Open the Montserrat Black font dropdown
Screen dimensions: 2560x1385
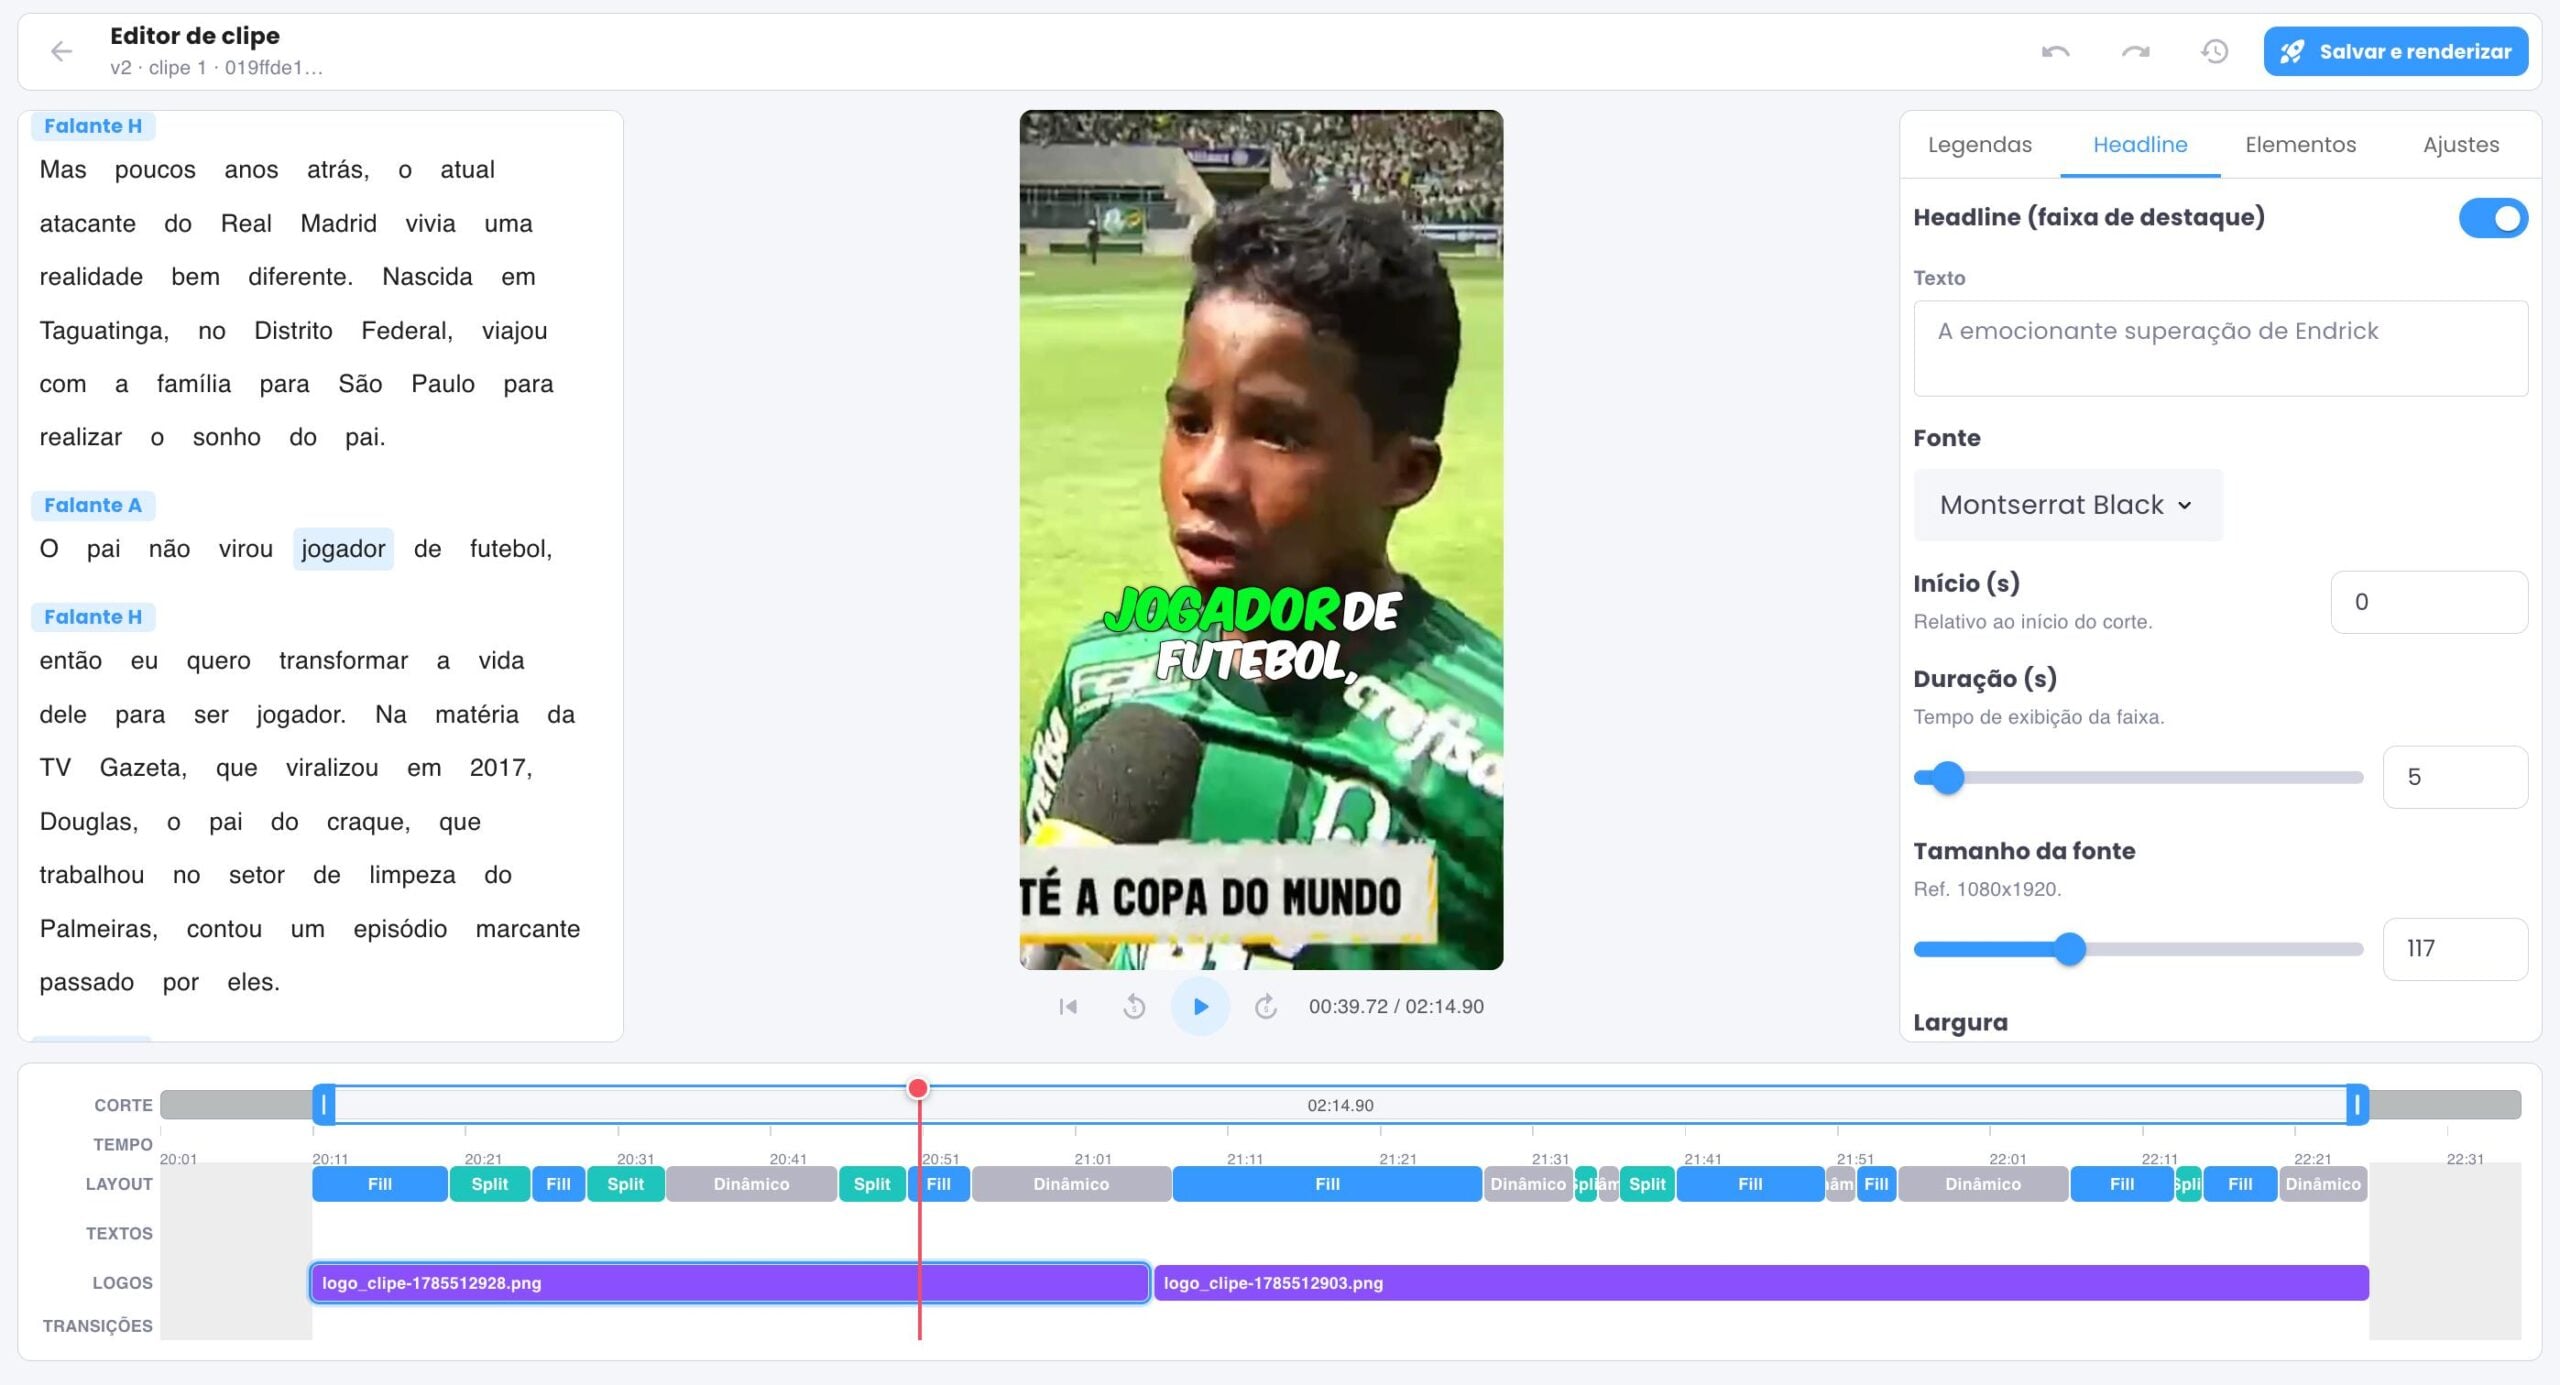pyautogui.click(x=2067, y=505)
